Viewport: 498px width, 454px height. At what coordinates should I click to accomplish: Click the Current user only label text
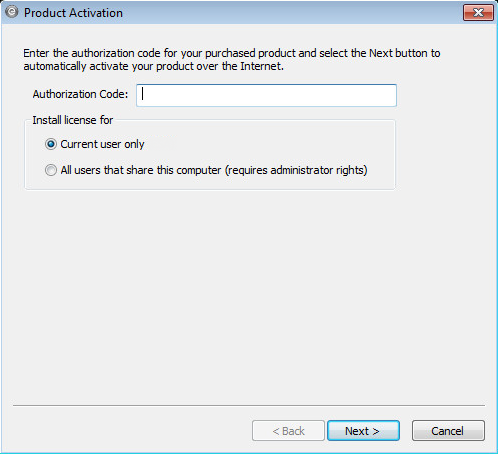click(102, 144)
